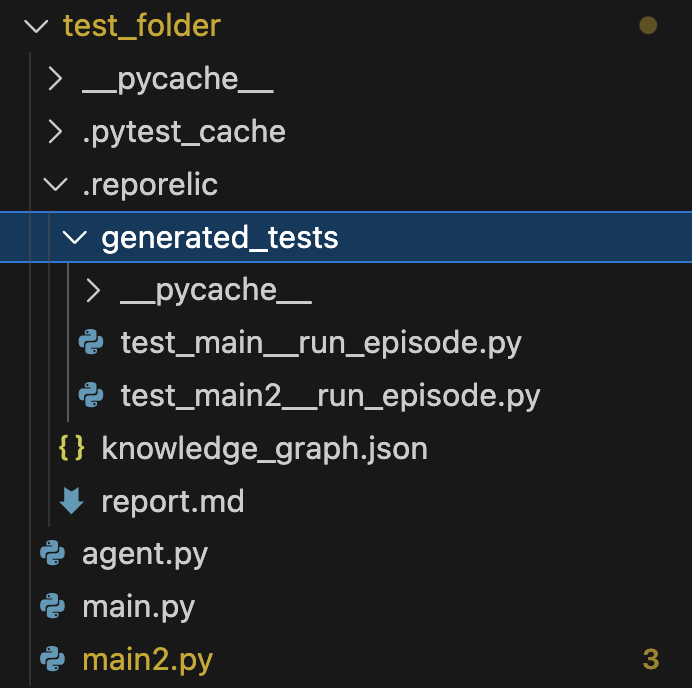Collapse the generated_tests folder chevron

point(75,237)
